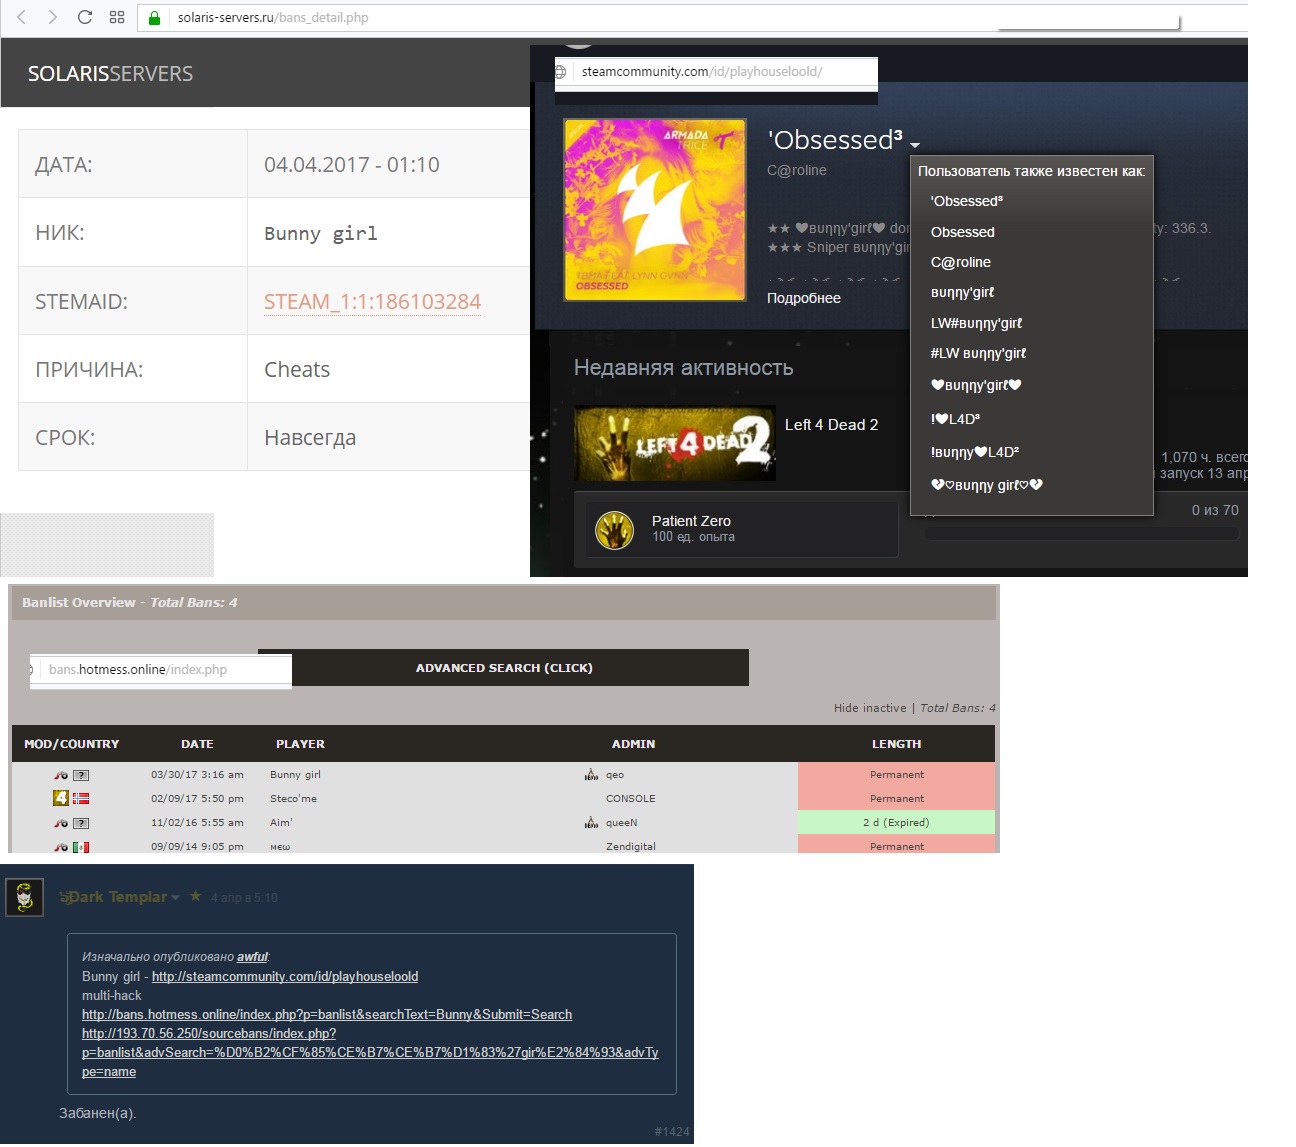Click the browser back arrow
1296x1147 pixels.
(x=21, y=17)
